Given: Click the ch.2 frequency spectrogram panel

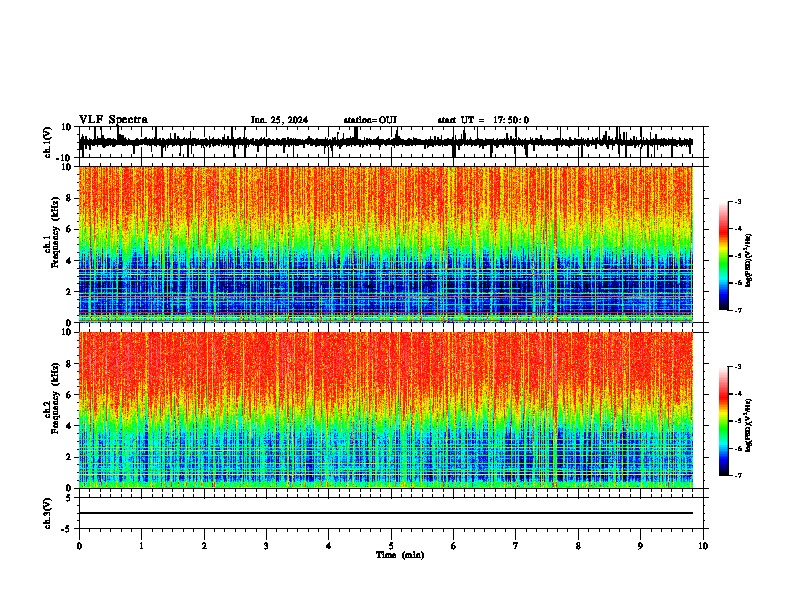Looking at the screenshot, I should (385, 410).
